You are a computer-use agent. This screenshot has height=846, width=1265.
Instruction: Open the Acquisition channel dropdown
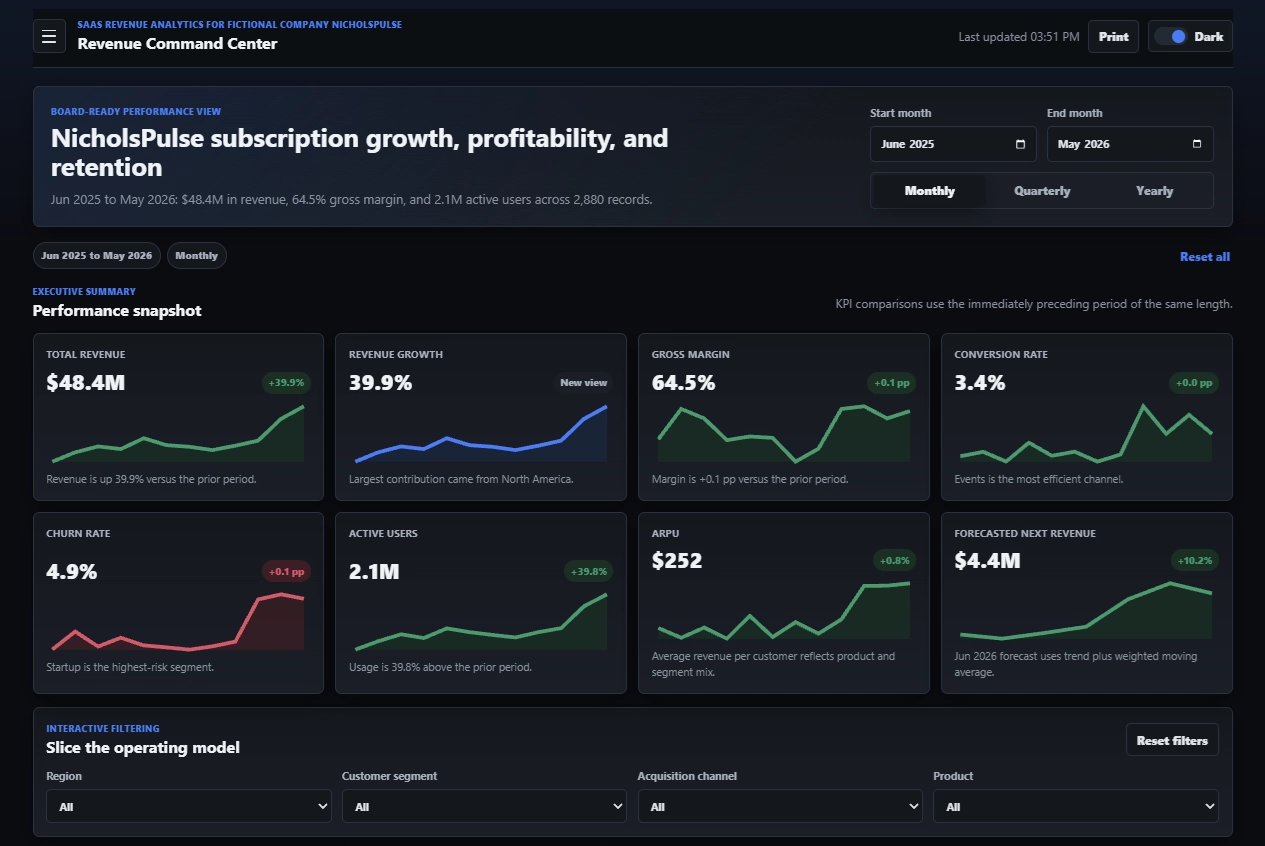tap(780, 806)
